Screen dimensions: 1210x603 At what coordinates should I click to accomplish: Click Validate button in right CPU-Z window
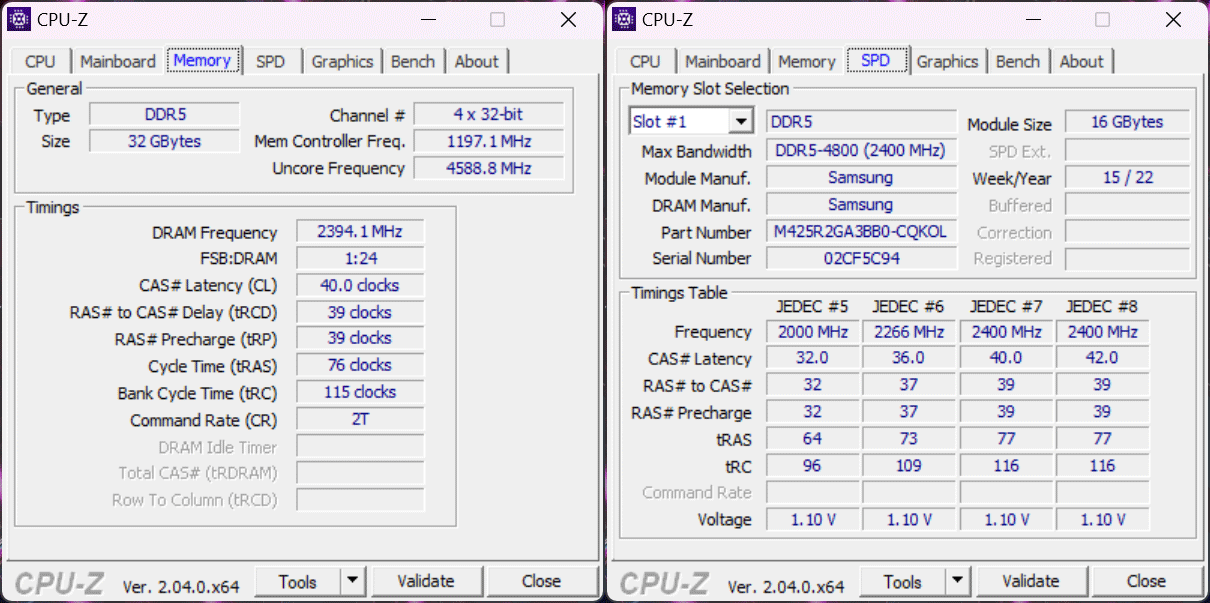[1031, 581]
